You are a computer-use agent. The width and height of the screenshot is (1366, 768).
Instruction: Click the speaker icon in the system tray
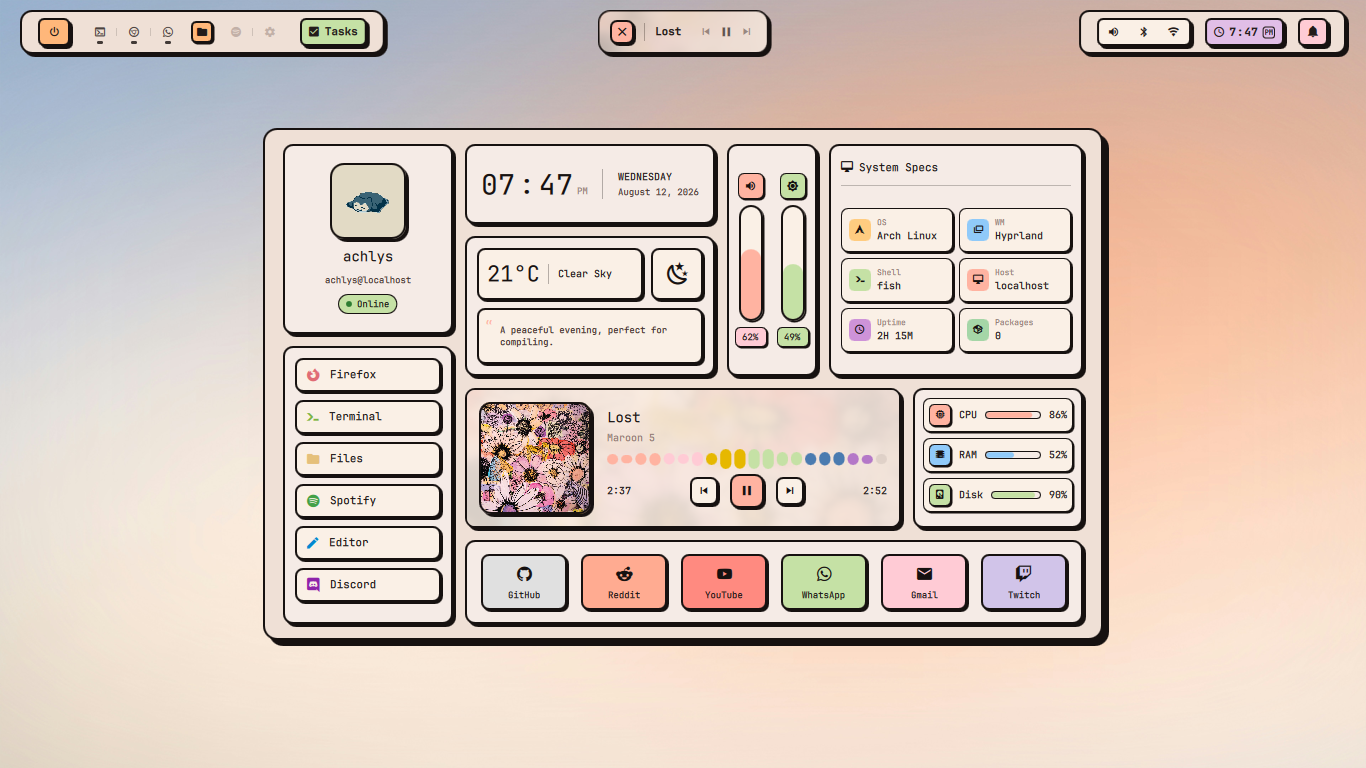coord(1114,32)
